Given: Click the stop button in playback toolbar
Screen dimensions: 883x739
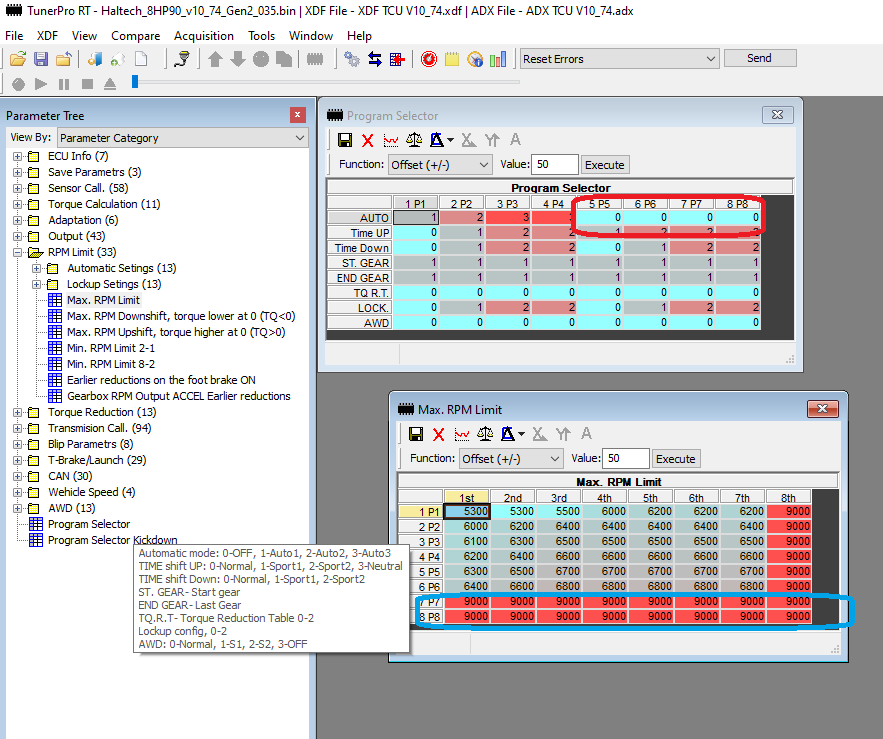Looking at the screenshot, I should pyautogui.click(x=87, y=84).
